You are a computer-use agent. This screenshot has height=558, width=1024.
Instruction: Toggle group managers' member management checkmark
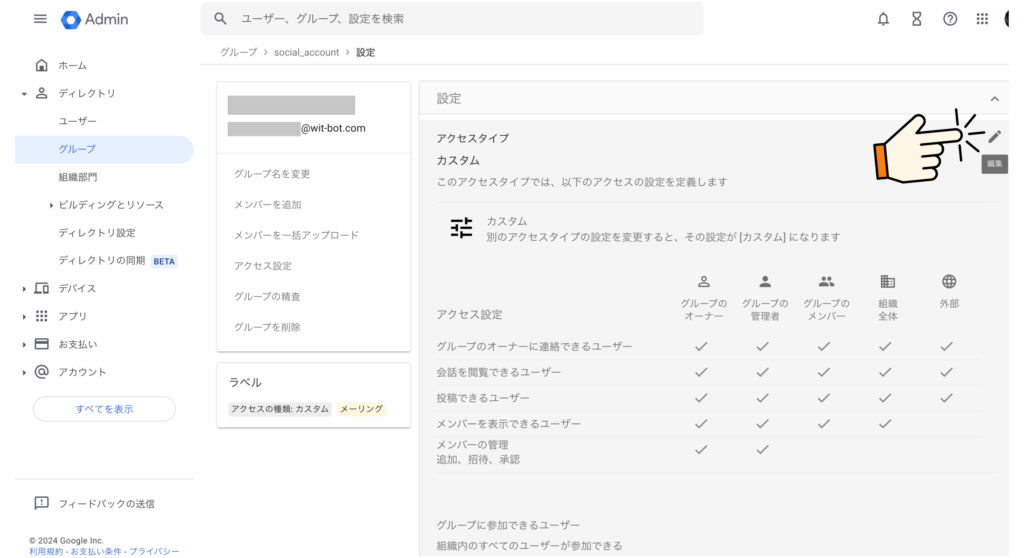coord(762,450)
